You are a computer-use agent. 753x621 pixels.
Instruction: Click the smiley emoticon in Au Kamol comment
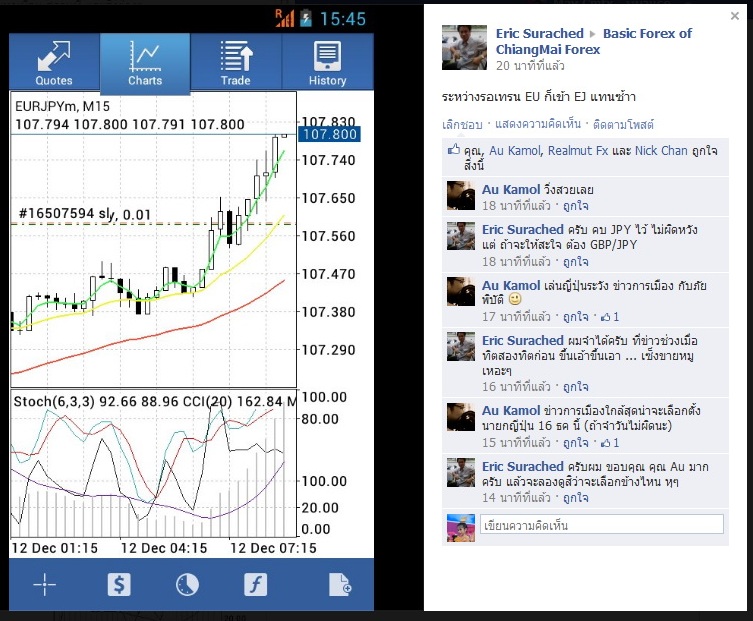[515, 299]
